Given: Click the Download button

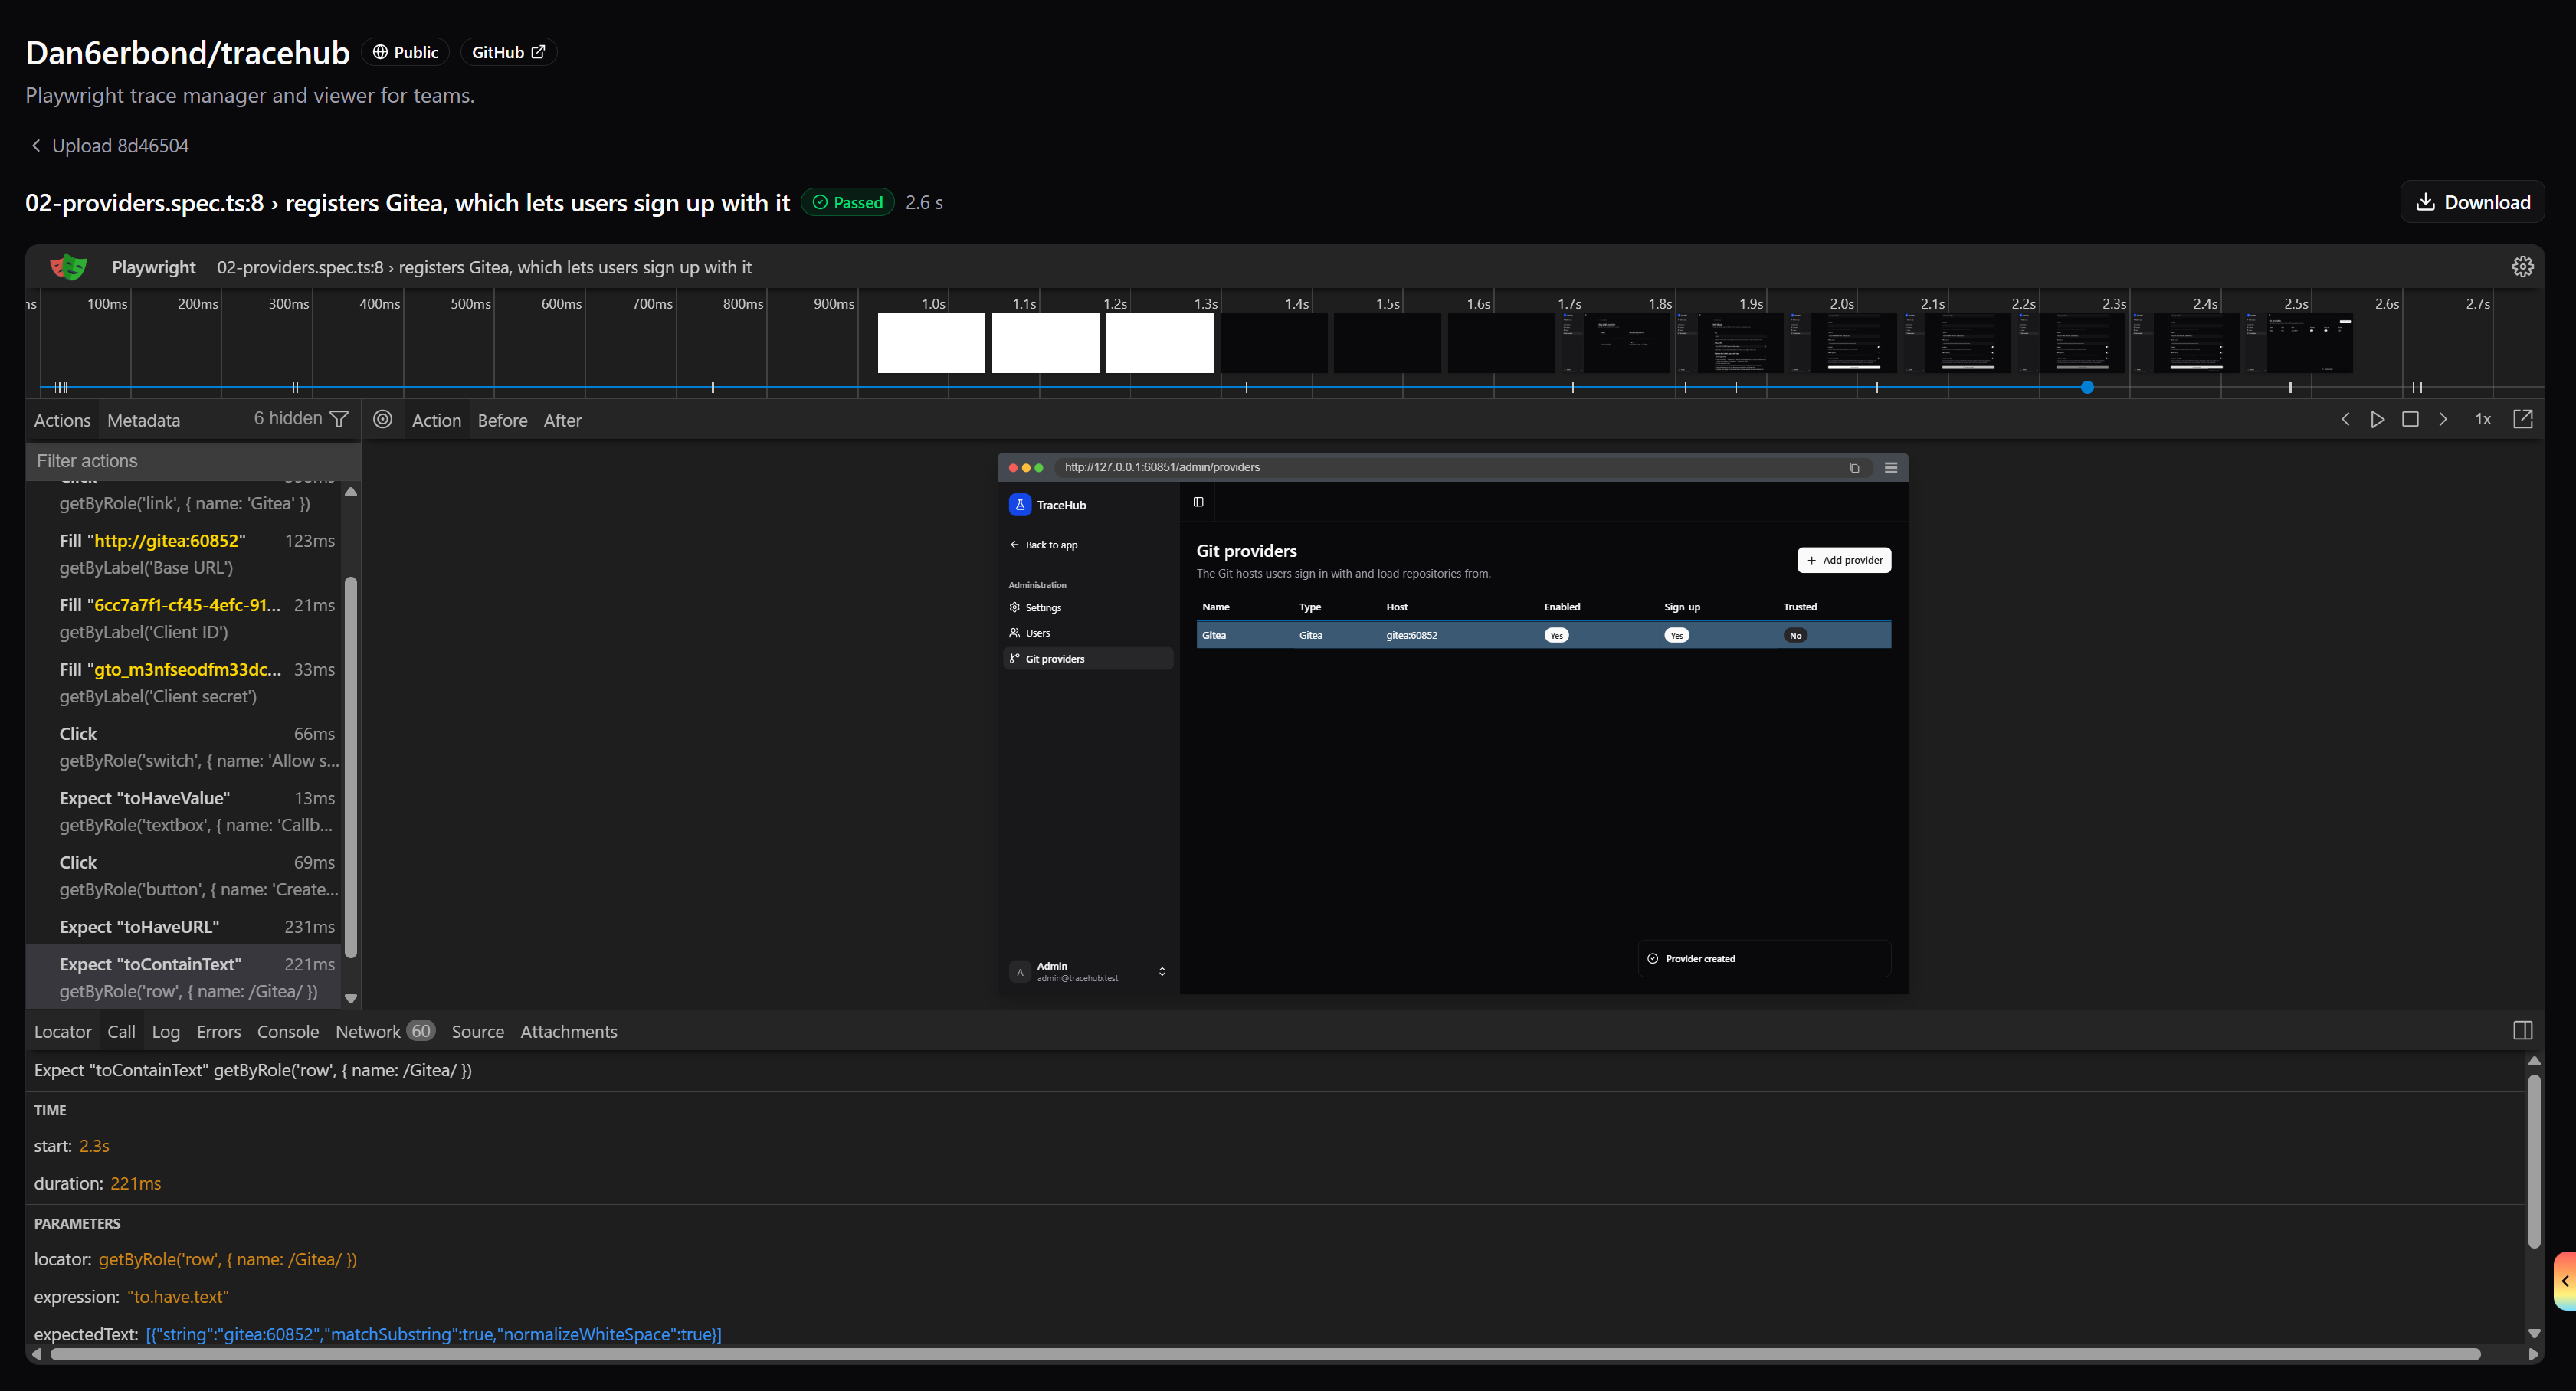Looking at the screenshot, I should (2472, 202).
